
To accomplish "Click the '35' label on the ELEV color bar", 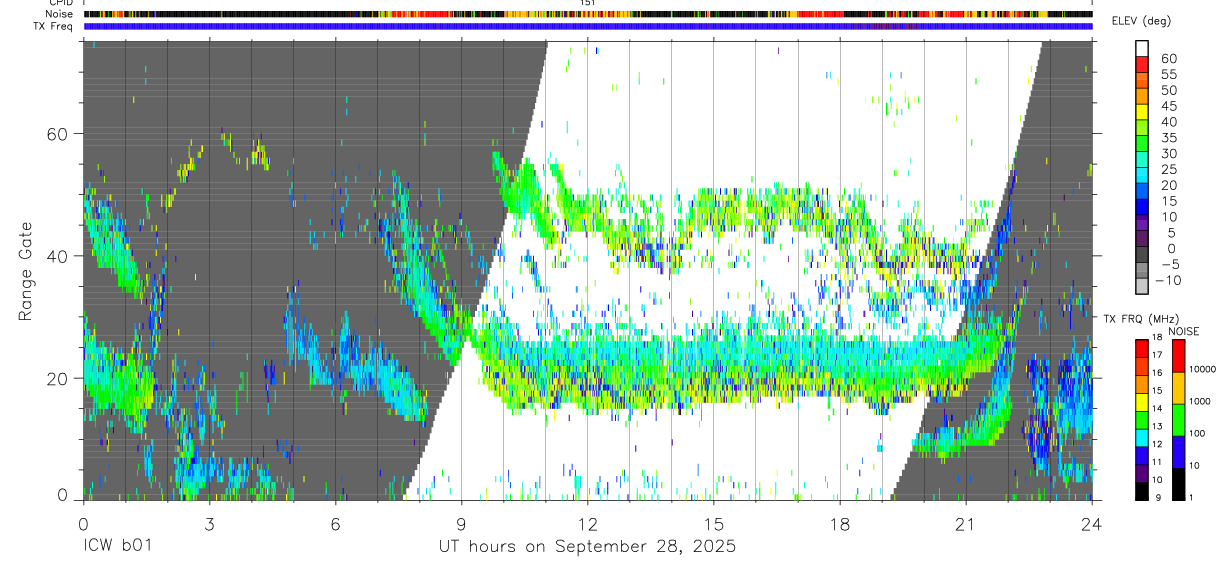I will (x=1167, y=138).
